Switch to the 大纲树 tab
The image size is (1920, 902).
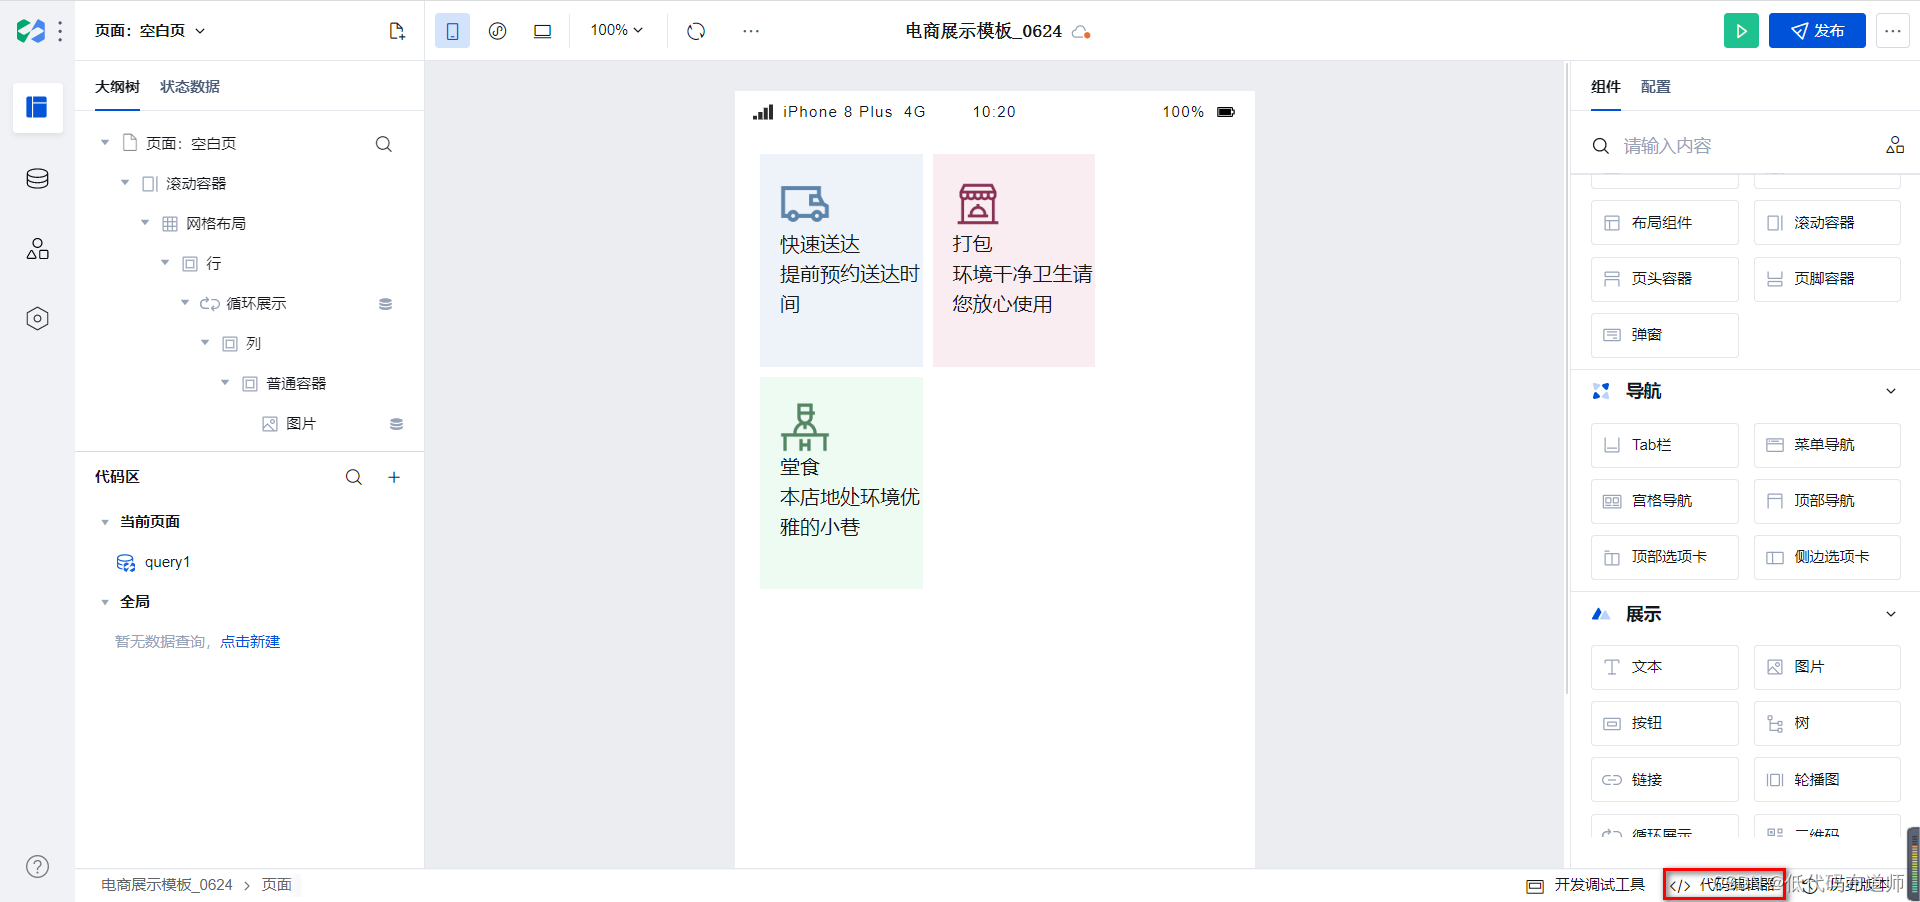click(117, 87)
